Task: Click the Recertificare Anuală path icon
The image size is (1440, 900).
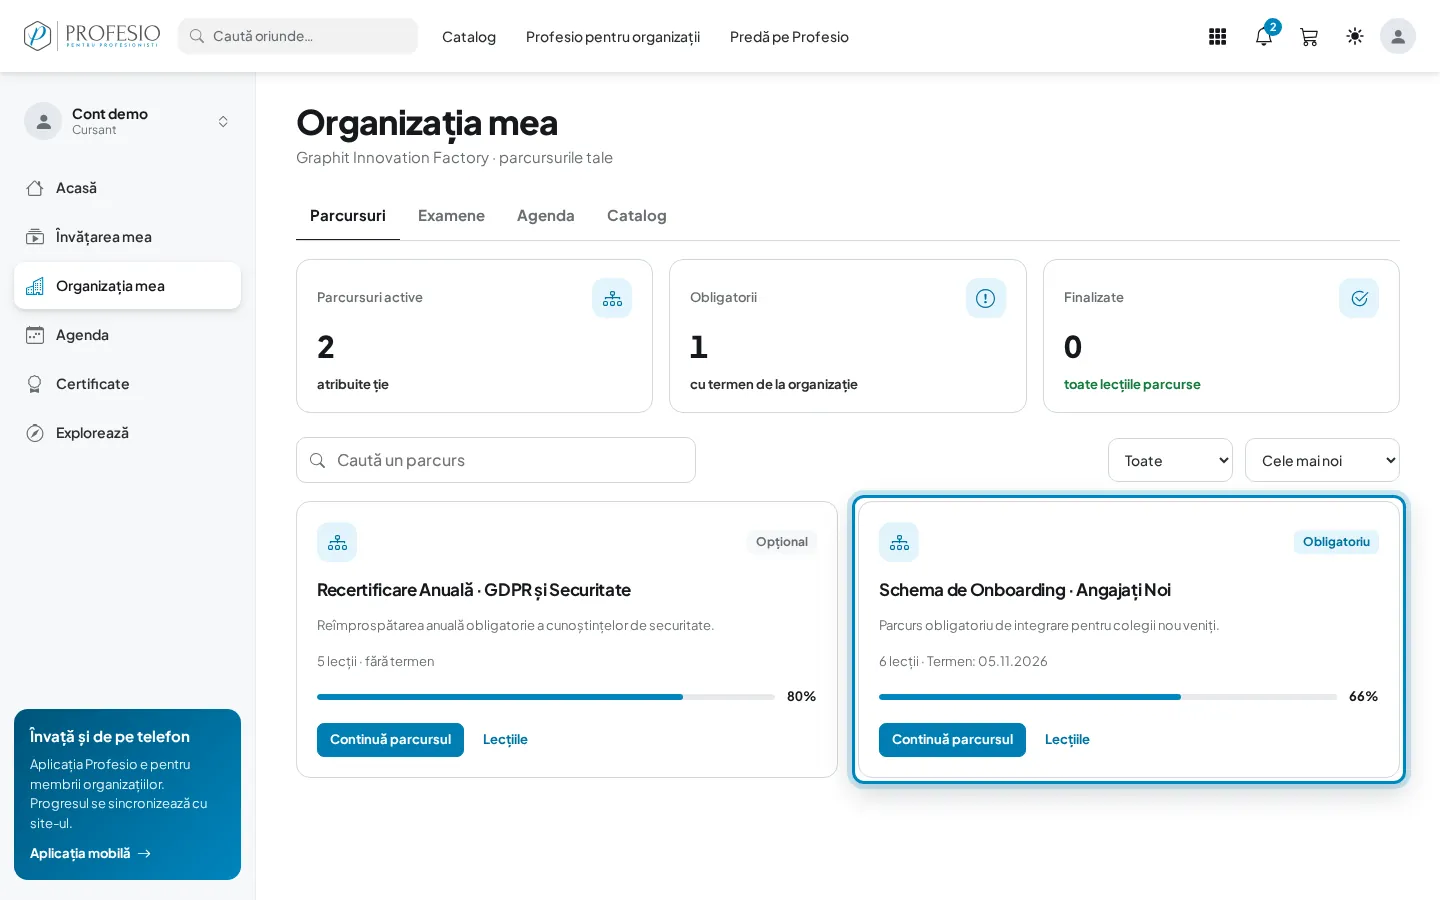Action: point(337,542)
